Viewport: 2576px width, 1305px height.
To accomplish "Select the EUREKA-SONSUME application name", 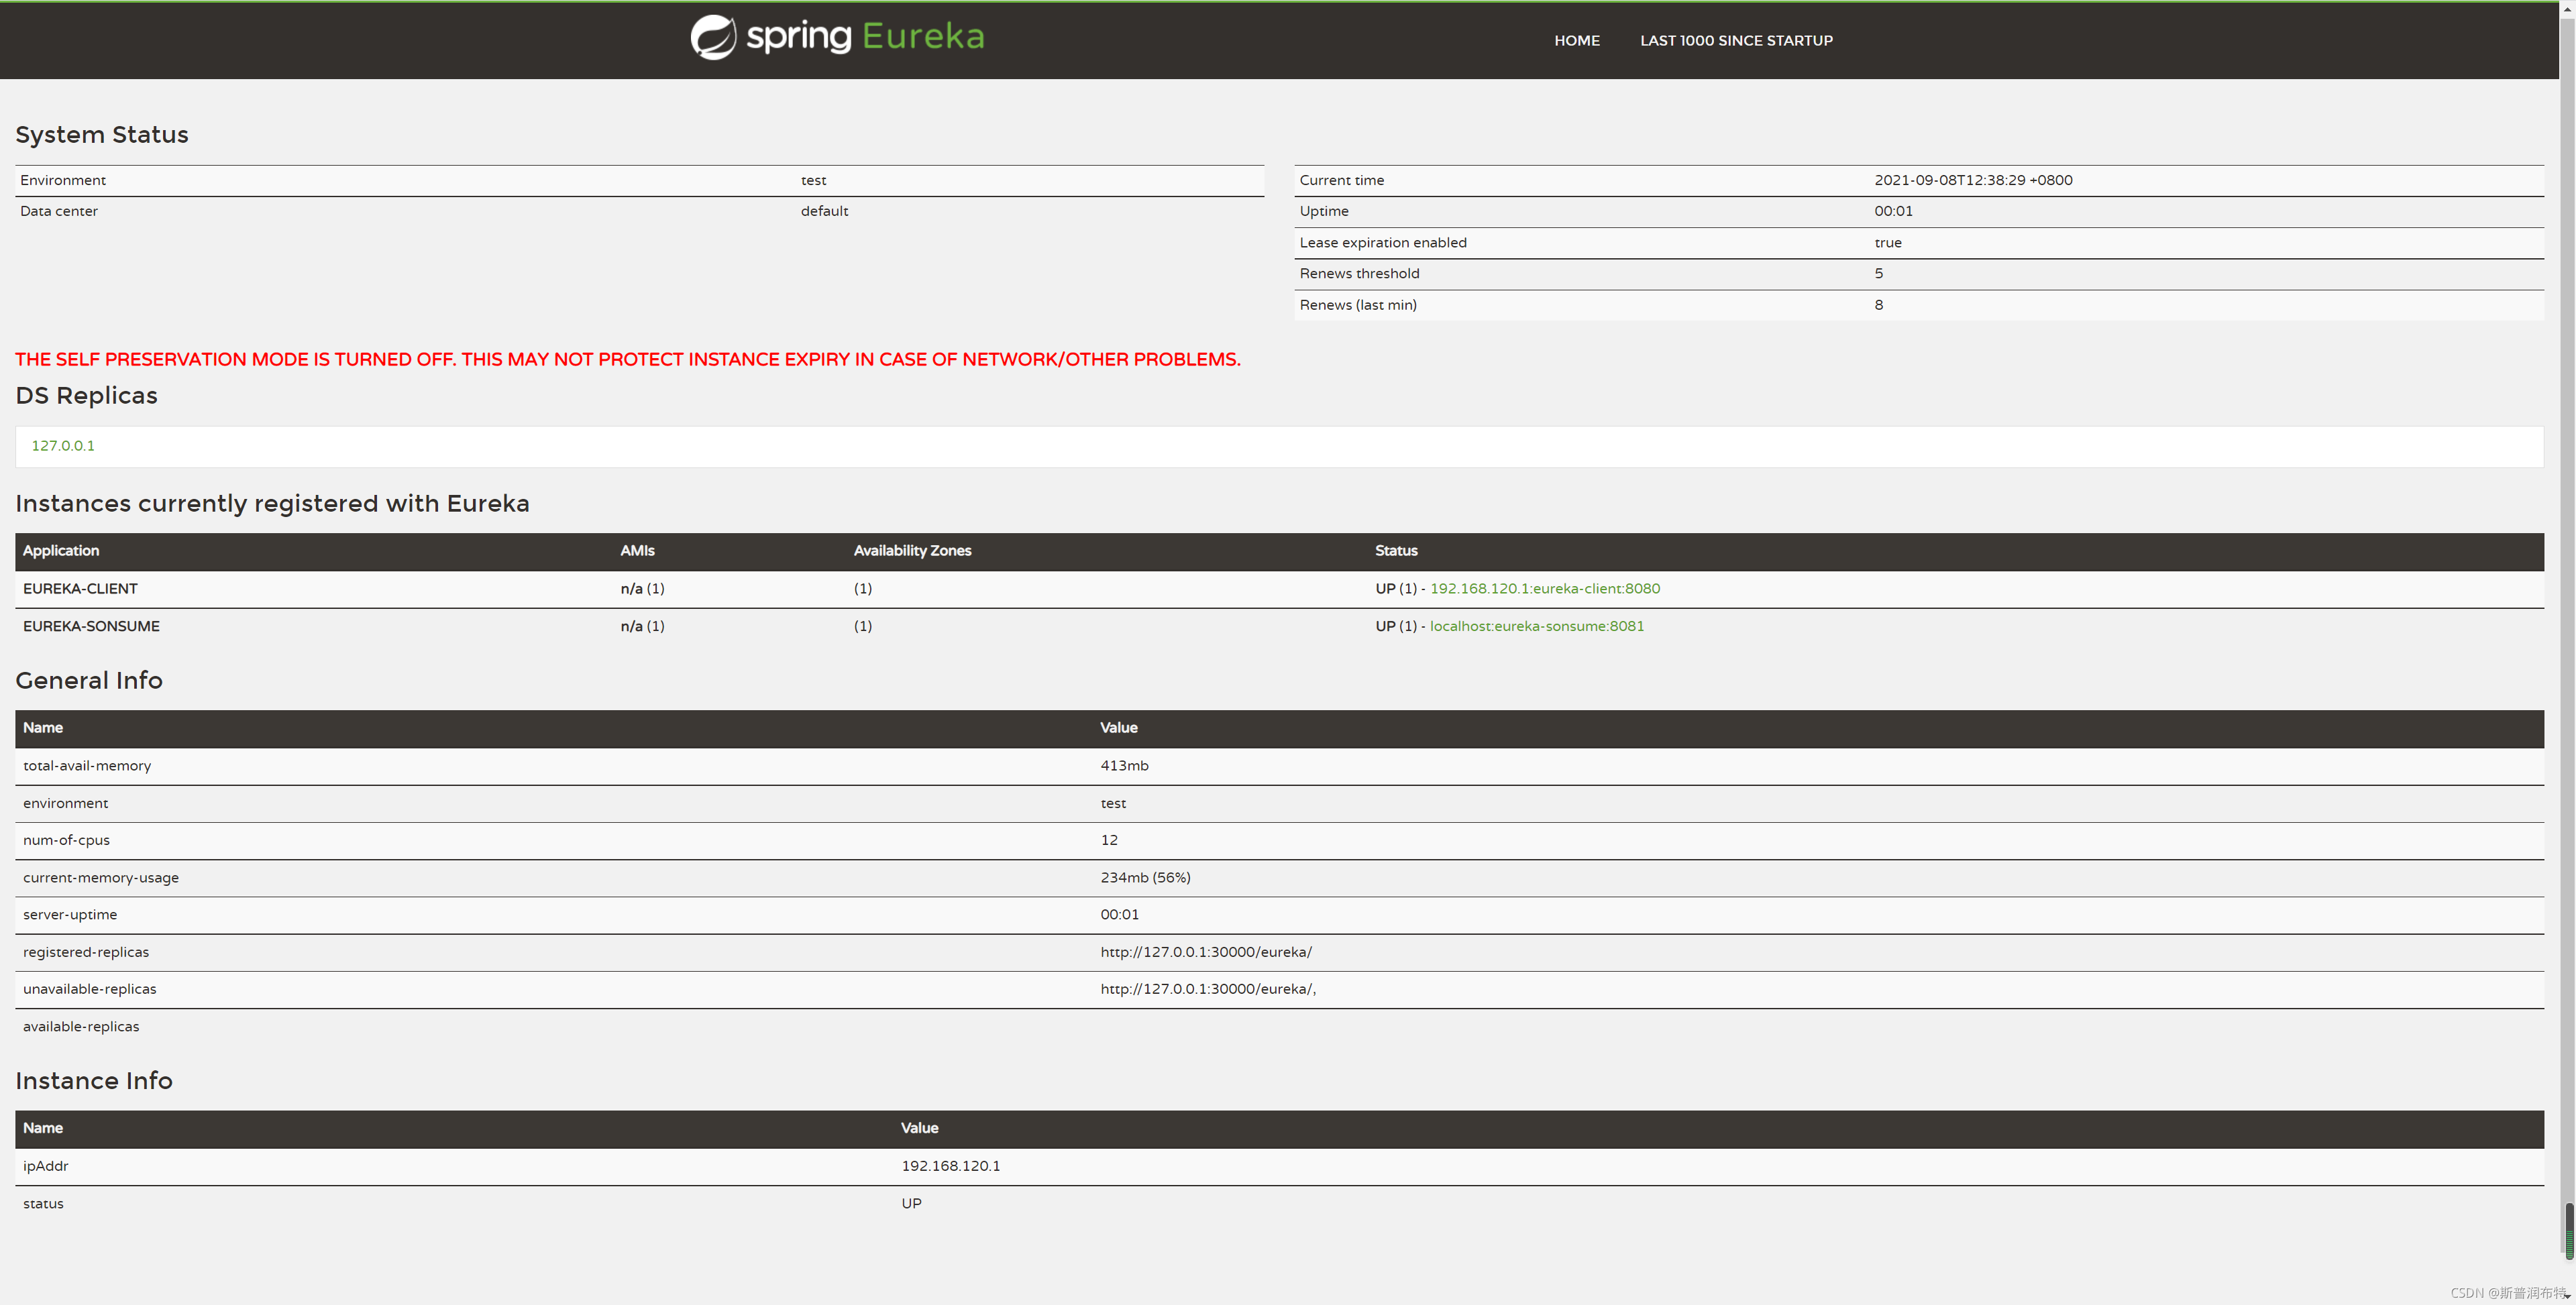I will (91, 626).
